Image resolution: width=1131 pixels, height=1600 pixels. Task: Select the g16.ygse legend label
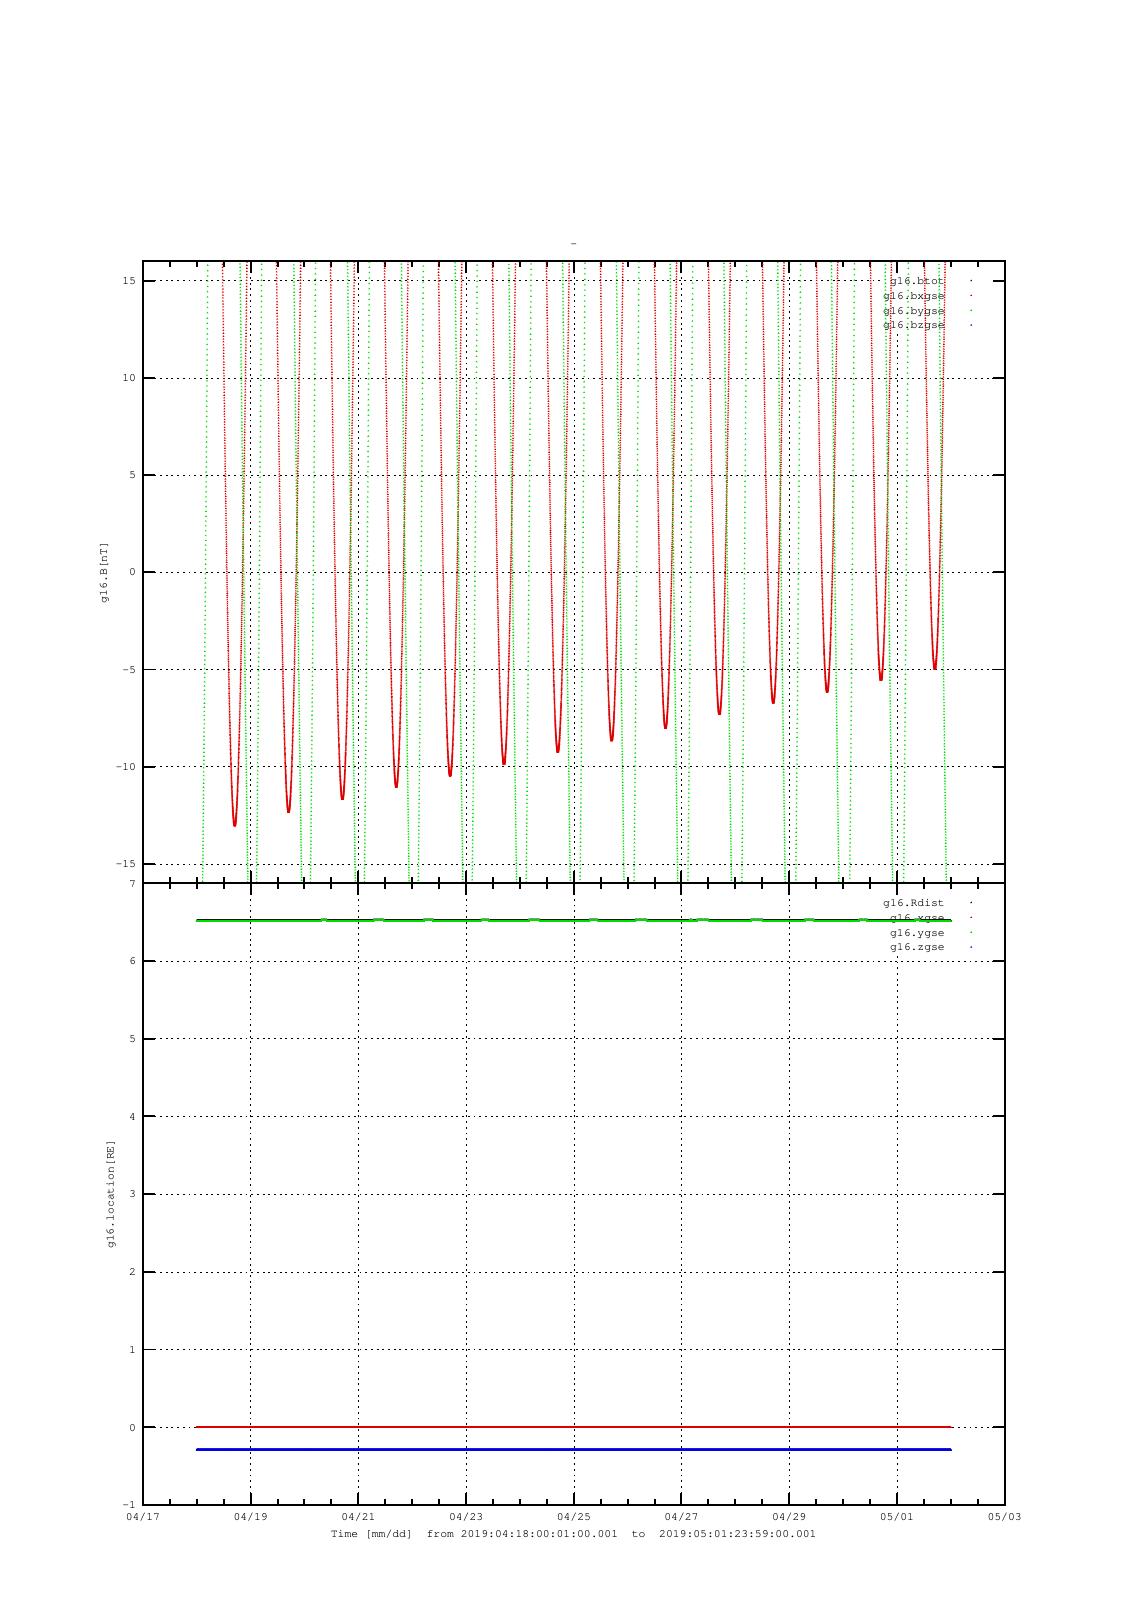point(917,932)
